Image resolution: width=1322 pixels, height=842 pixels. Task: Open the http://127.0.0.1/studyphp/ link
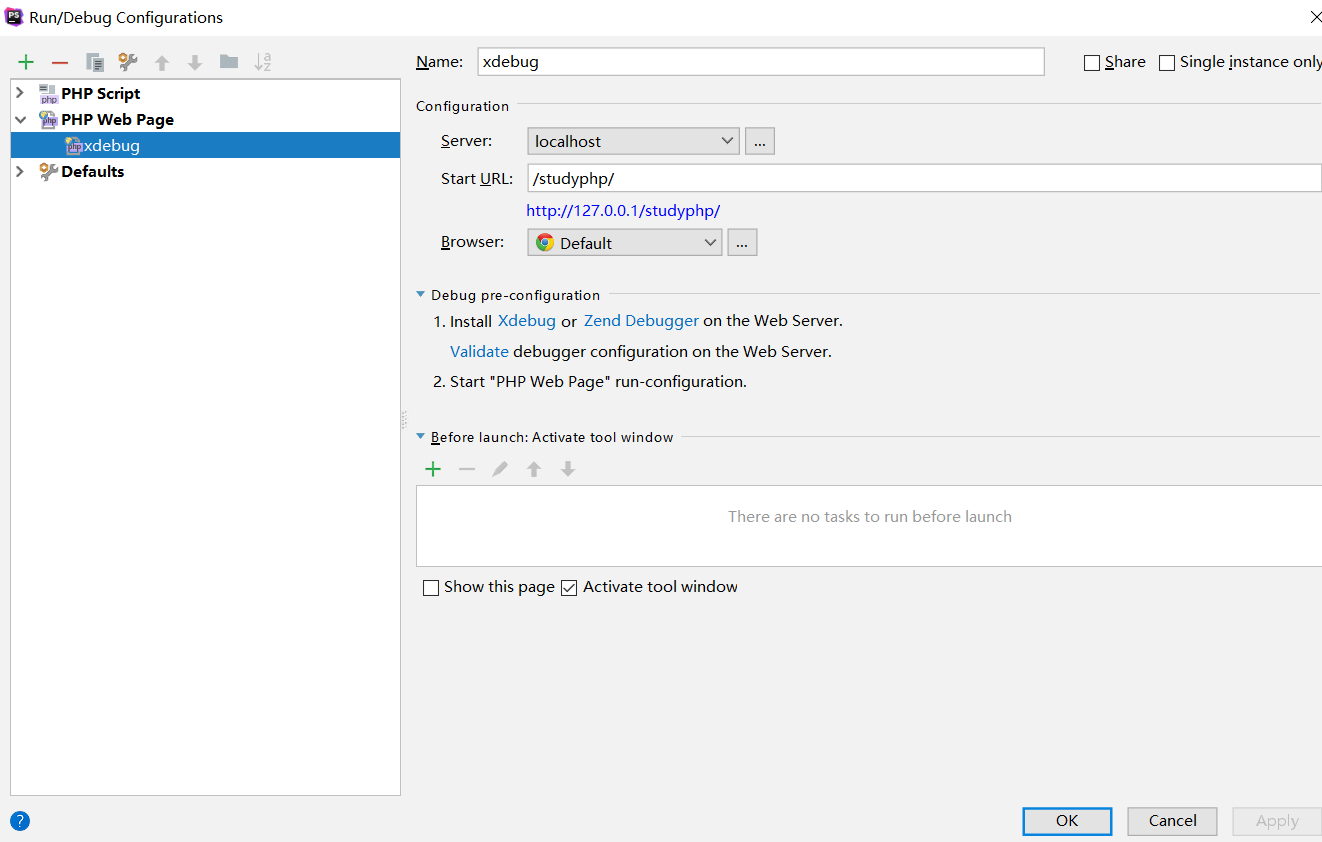[623, 210]
